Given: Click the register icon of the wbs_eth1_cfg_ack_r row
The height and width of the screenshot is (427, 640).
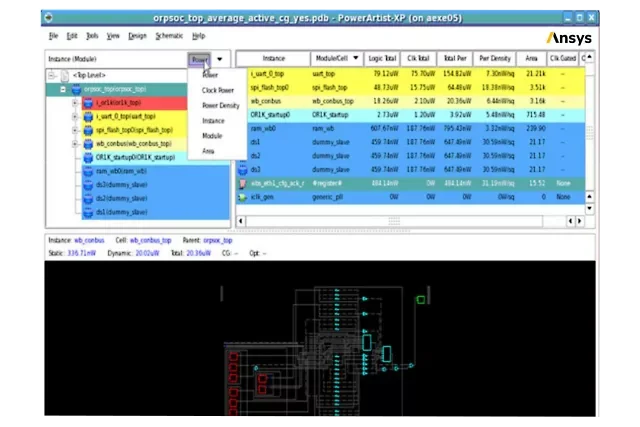Looking at the screenshot, I should 243,184.
